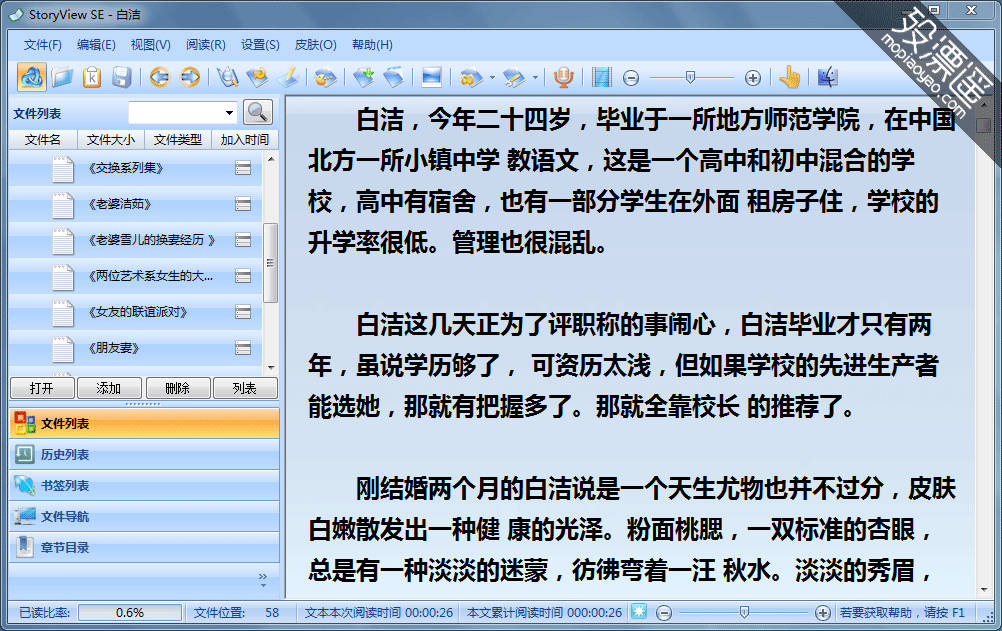Open dropdown arrow next to pen tag icon
Screen dimensions: 1002x631
(x=535, y=78)
